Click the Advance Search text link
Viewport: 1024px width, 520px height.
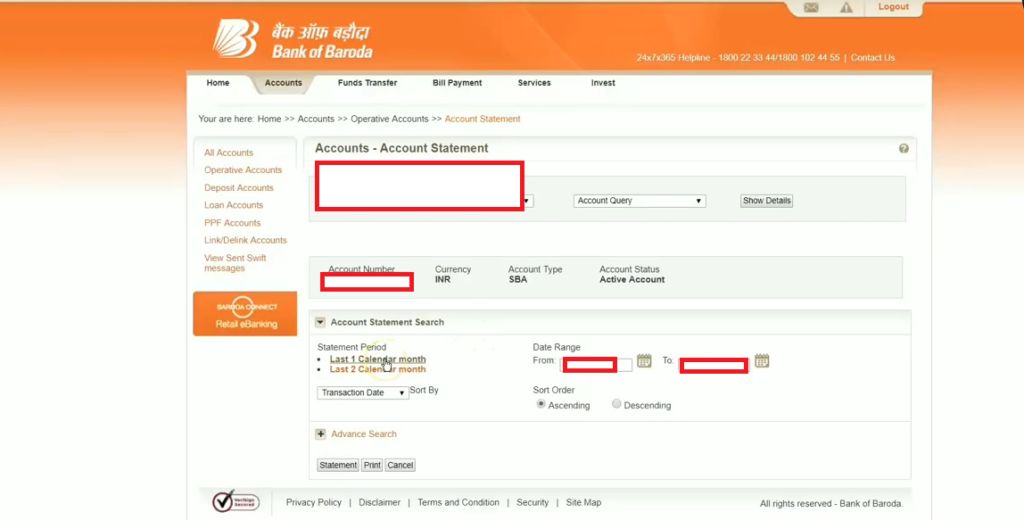coord(364,434)
